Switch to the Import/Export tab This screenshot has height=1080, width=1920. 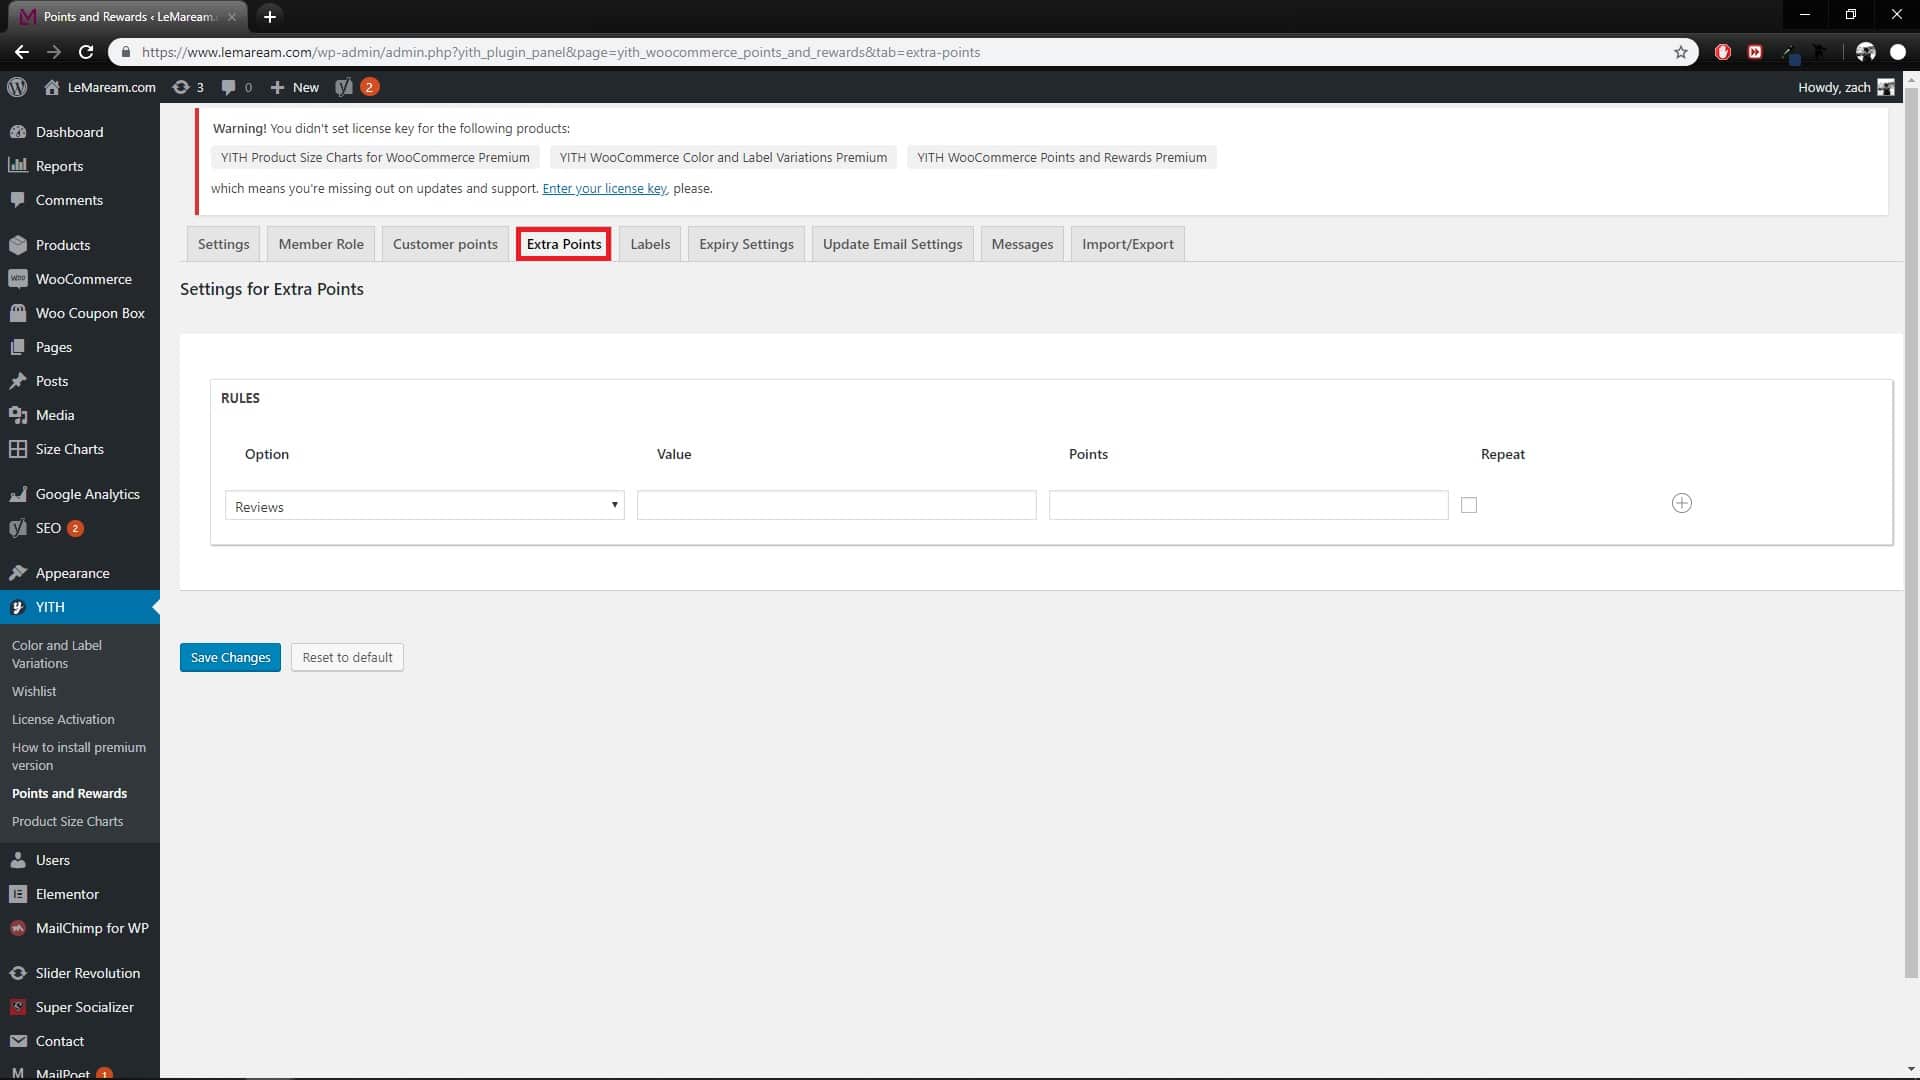[x=1128, y=244]
